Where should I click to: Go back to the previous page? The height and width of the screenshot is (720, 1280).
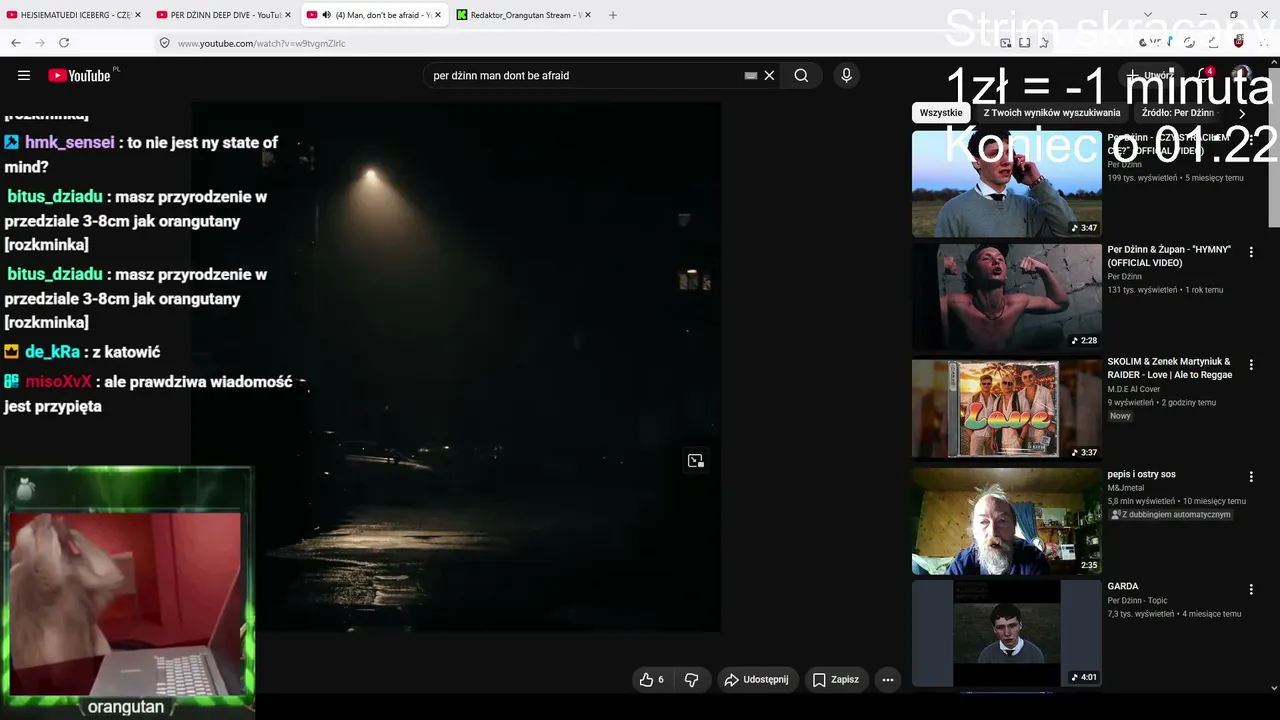(16, 43)
